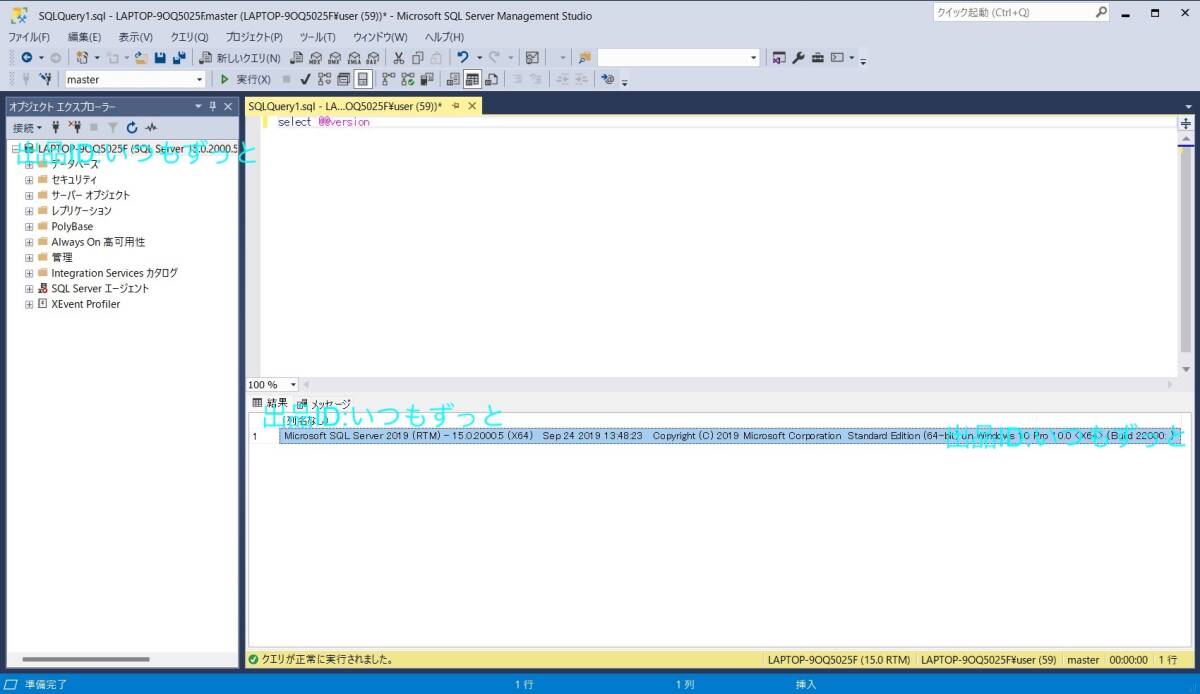Open a new query window
The height and width of the screenshot is (694, 1200).
[x=240, y=57]
